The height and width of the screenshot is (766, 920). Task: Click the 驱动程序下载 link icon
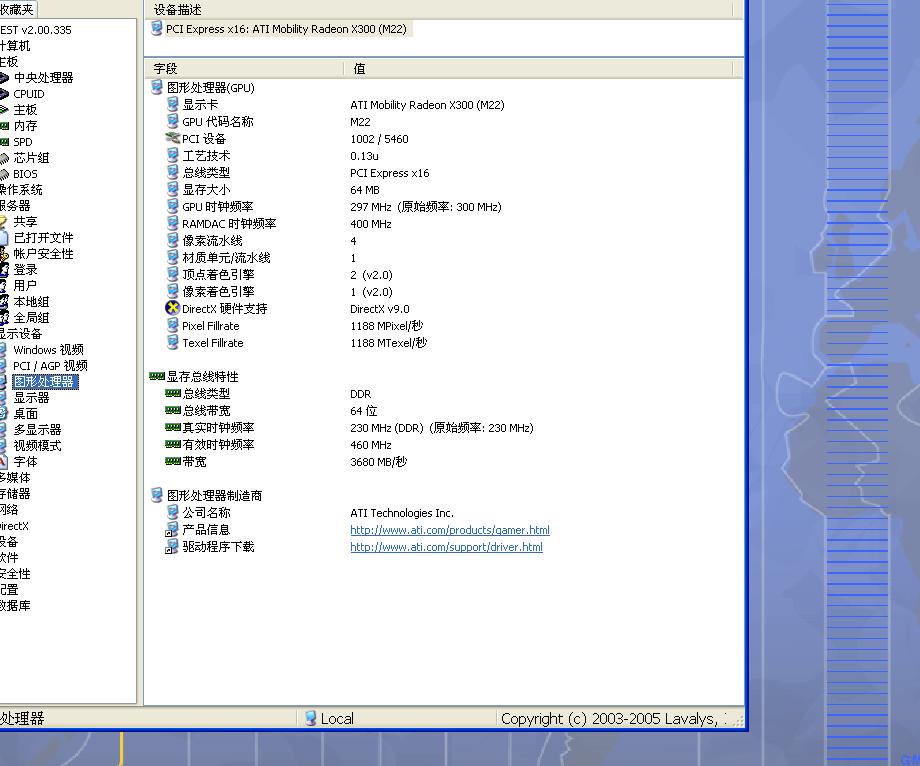(x=171, y=547)
